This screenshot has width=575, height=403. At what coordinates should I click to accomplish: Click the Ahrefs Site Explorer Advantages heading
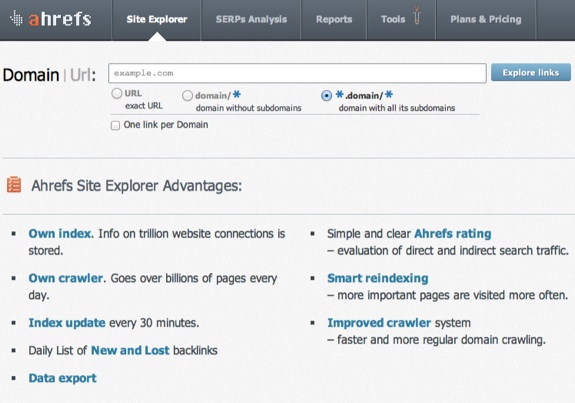pyautogui.click(x=137, y=186)
